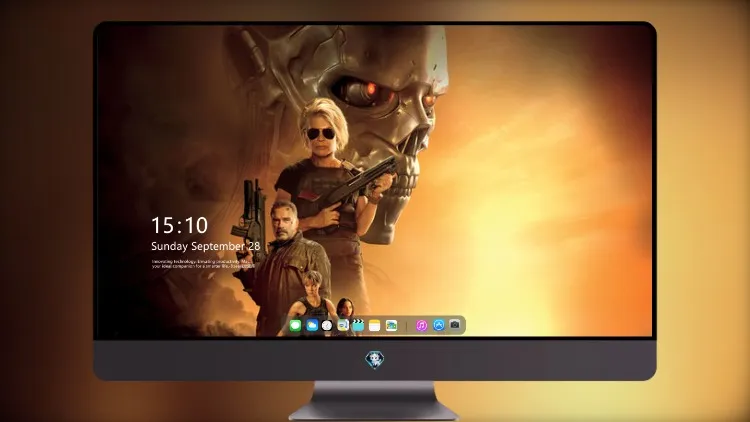Open the Clock app in dock
Viewport: 750px width, 422px height.
coord(327,325)
